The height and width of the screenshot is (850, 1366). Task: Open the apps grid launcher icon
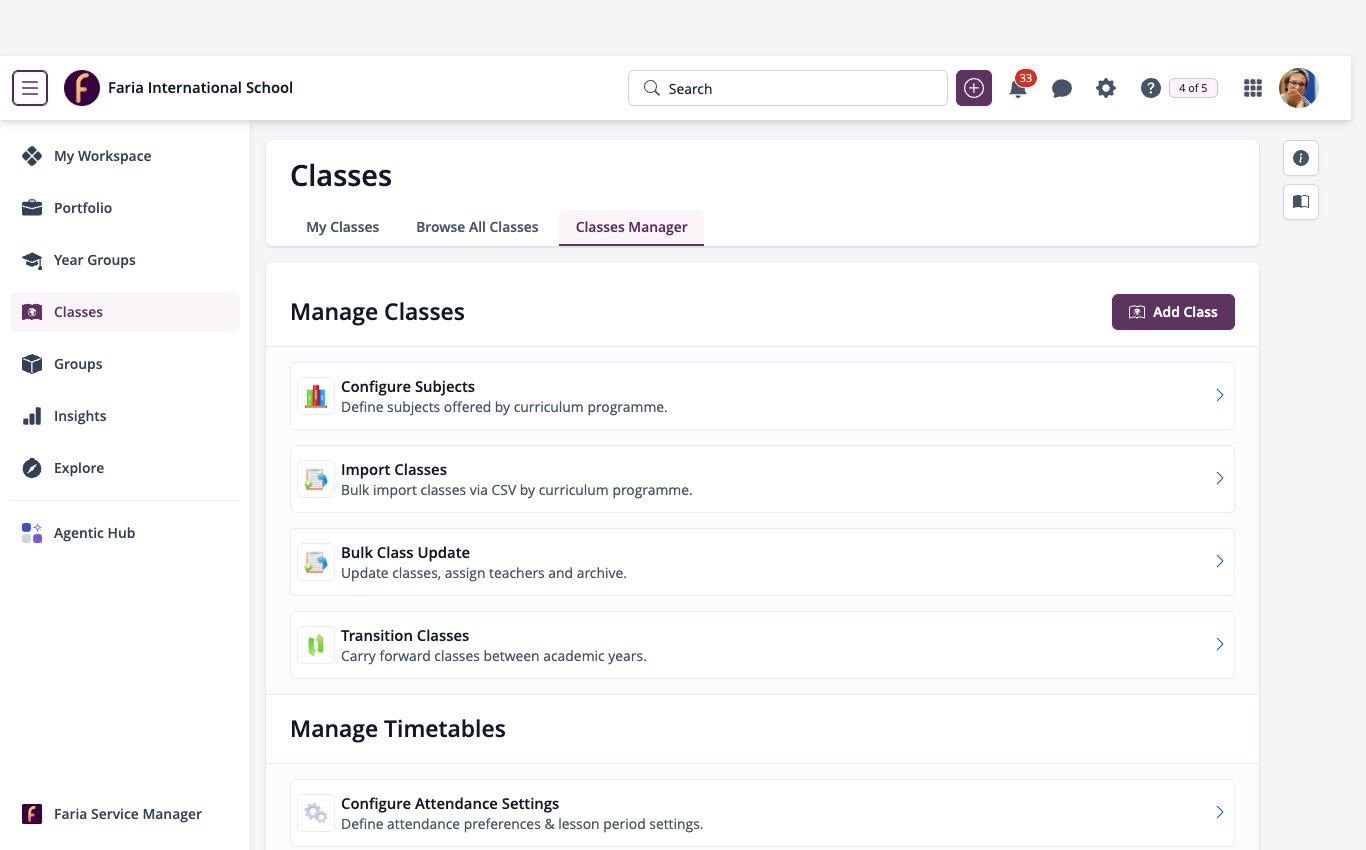[x=1252, y=88]
